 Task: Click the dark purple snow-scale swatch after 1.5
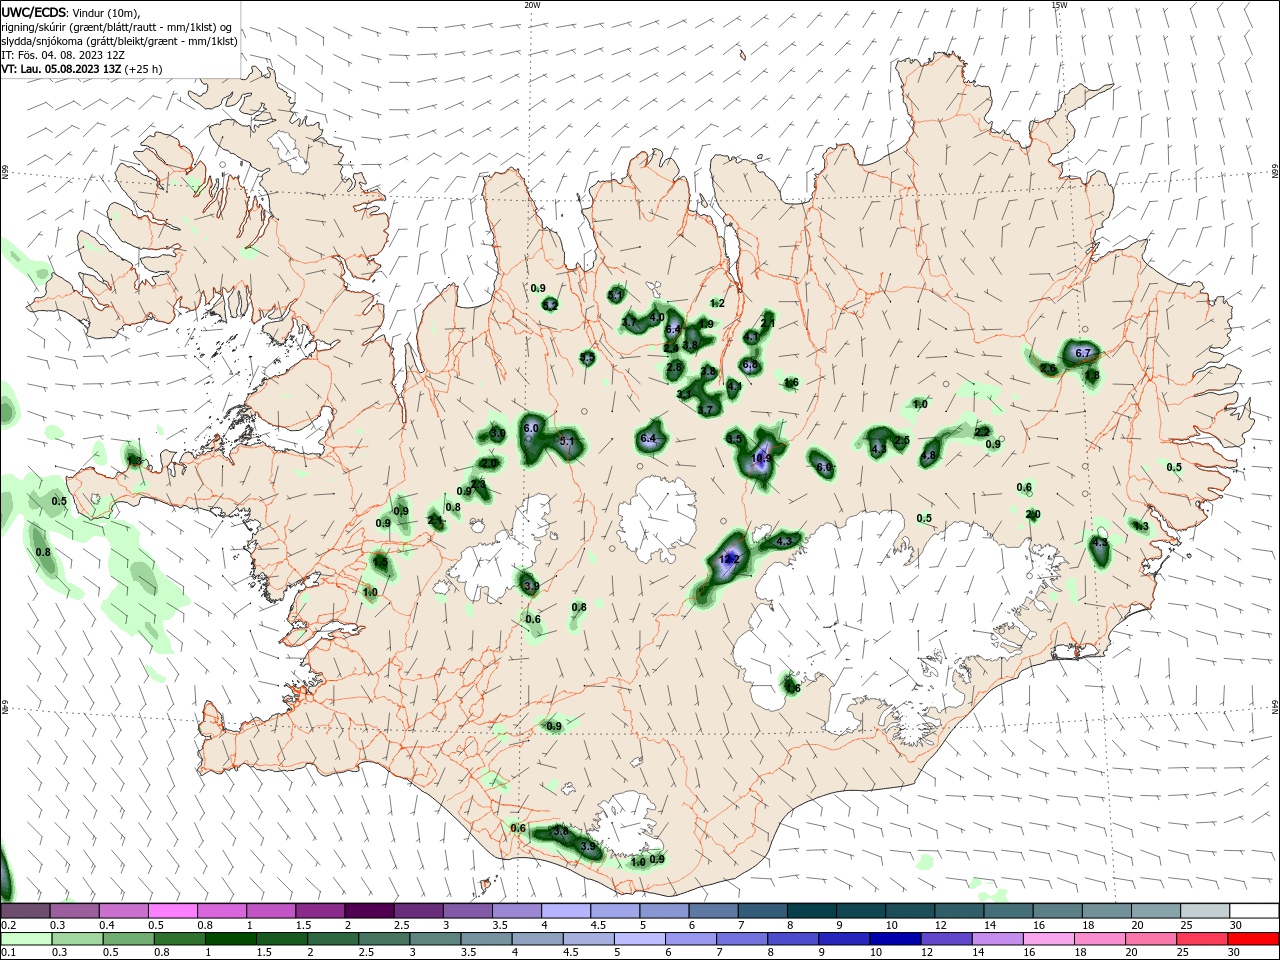pyautogui.click(x=369, y=911)
